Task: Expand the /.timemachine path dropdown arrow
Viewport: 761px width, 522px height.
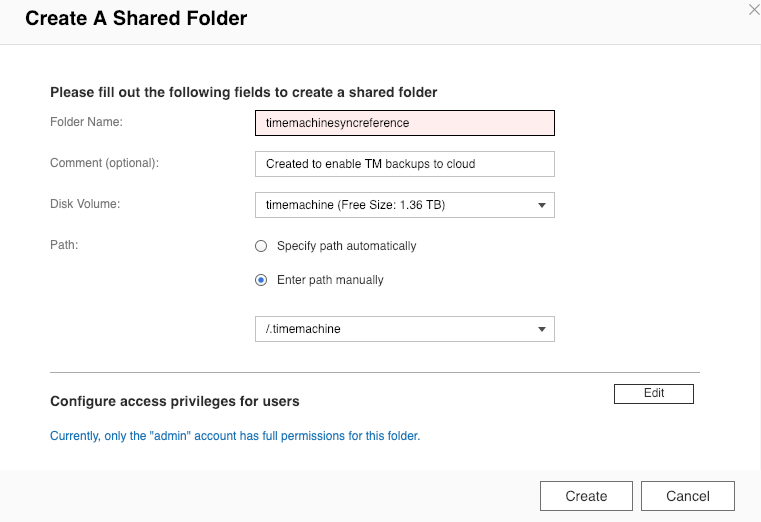Action: [x=541, y=329]
